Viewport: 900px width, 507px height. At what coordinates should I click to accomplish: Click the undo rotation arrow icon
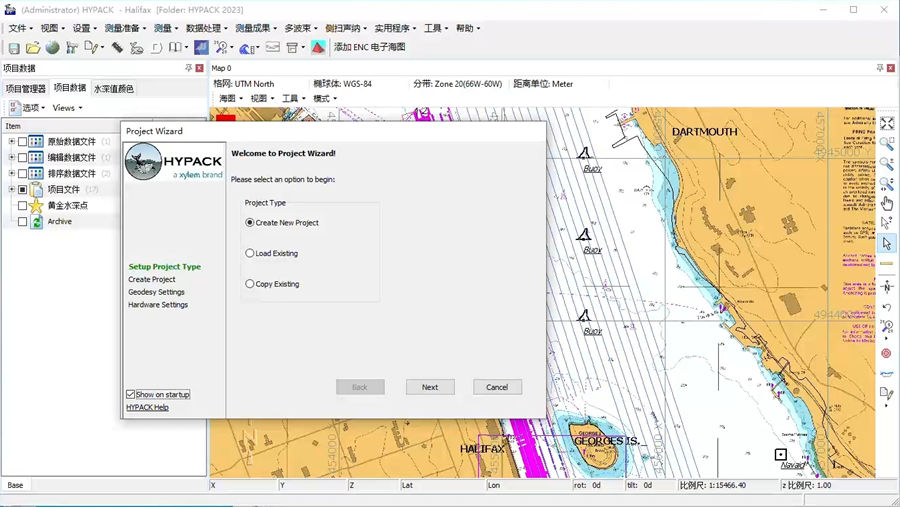click(887, 307)
